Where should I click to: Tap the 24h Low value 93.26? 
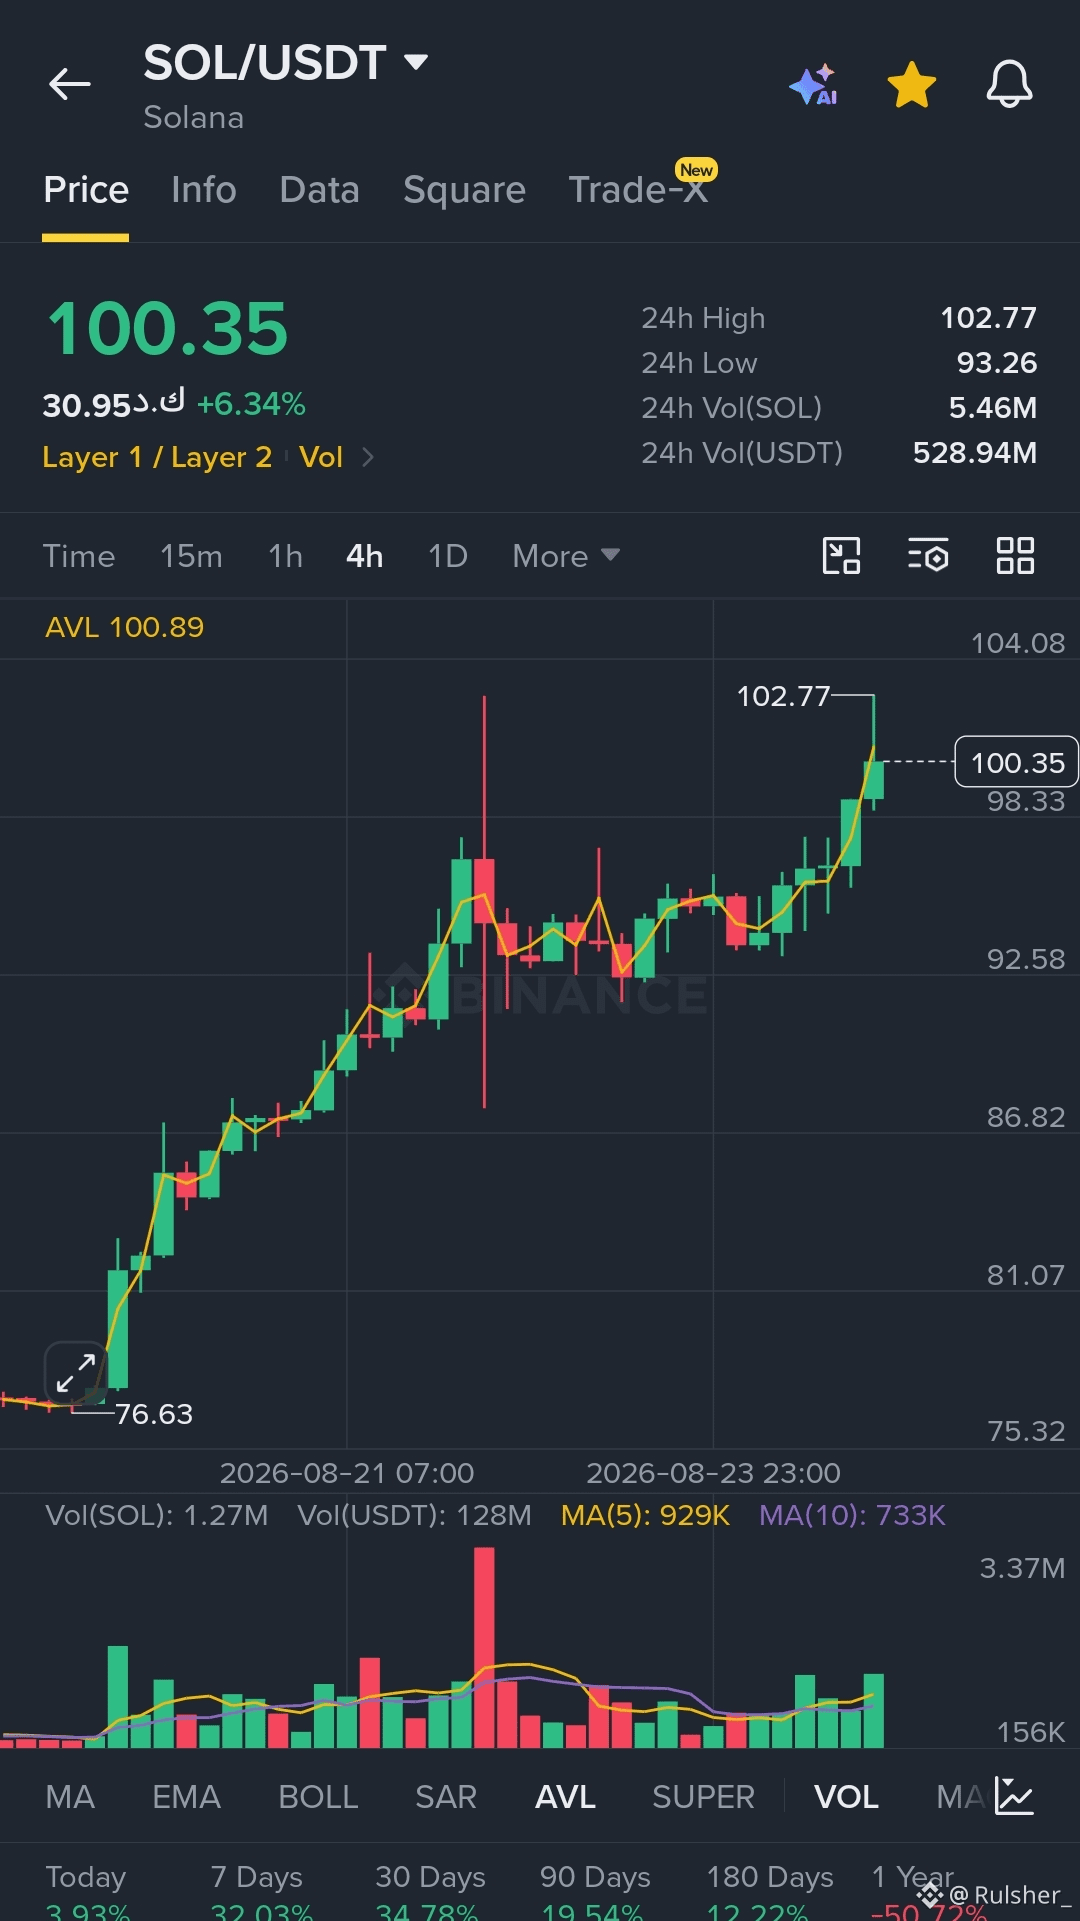[x=996, y=363]
